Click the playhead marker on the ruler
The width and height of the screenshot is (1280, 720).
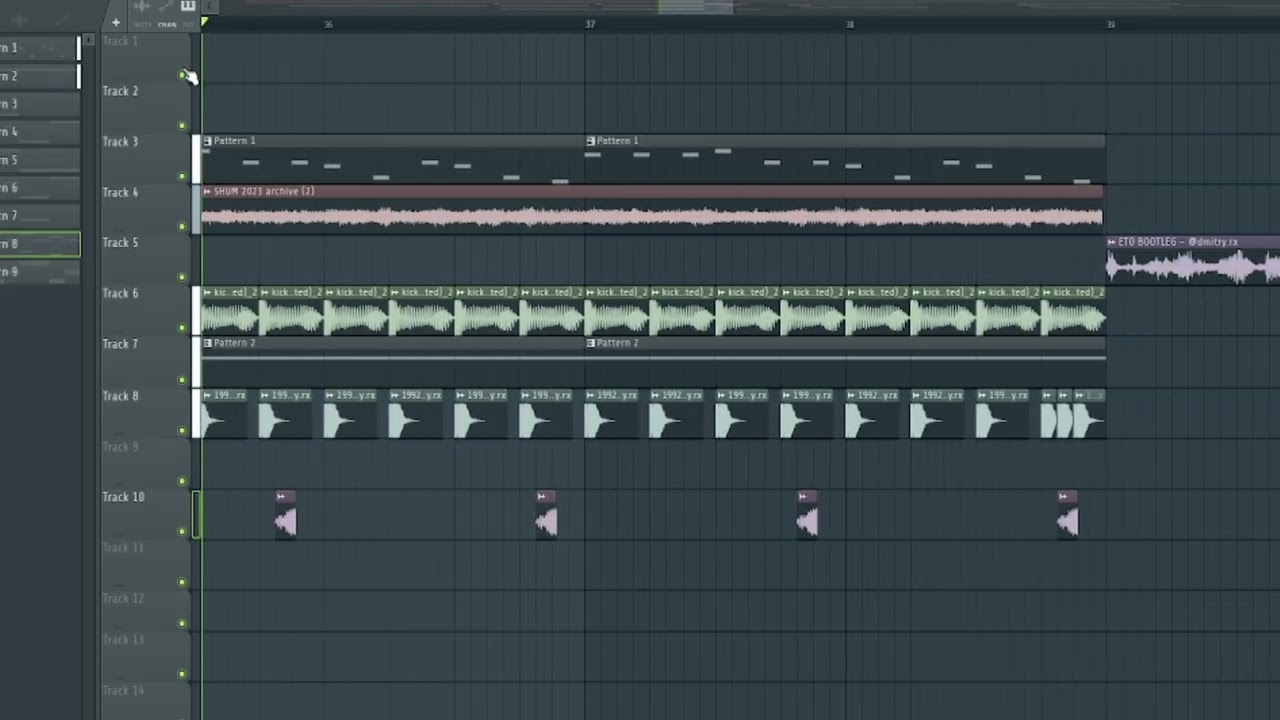coord(204,22)
